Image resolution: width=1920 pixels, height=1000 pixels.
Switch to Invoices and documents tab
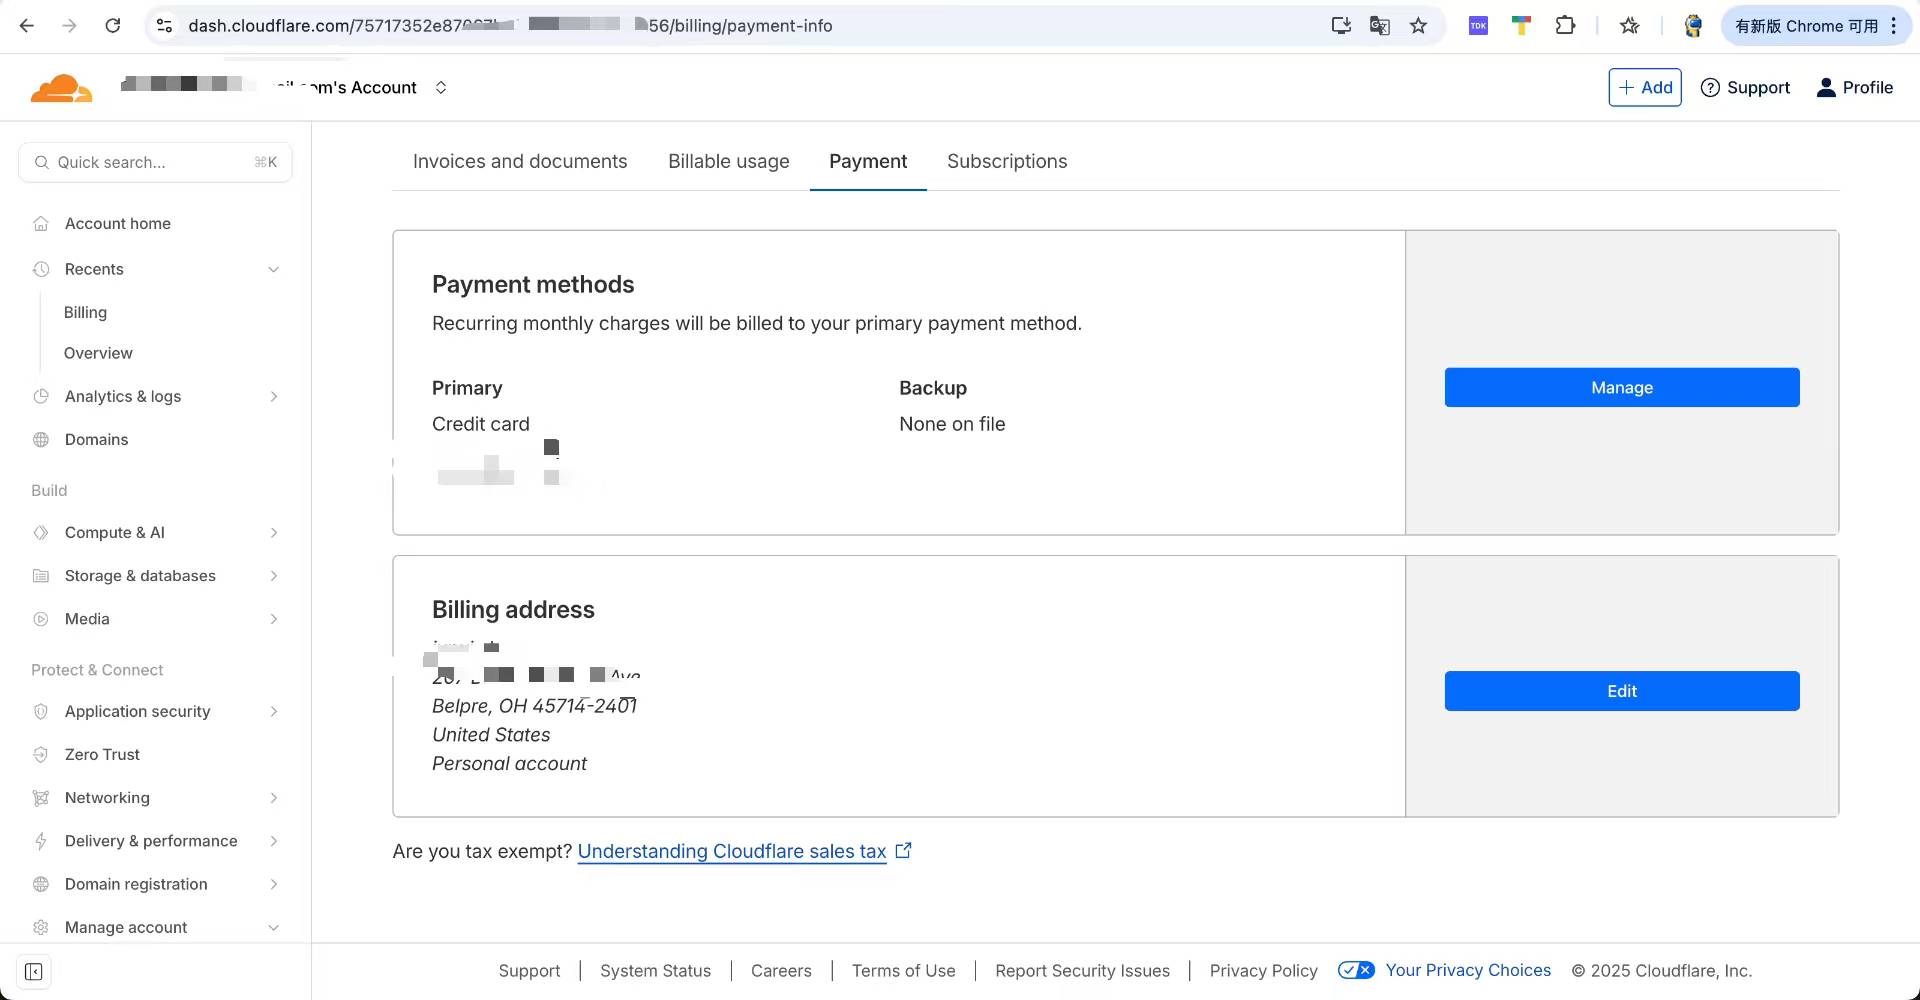click(520, 162)
